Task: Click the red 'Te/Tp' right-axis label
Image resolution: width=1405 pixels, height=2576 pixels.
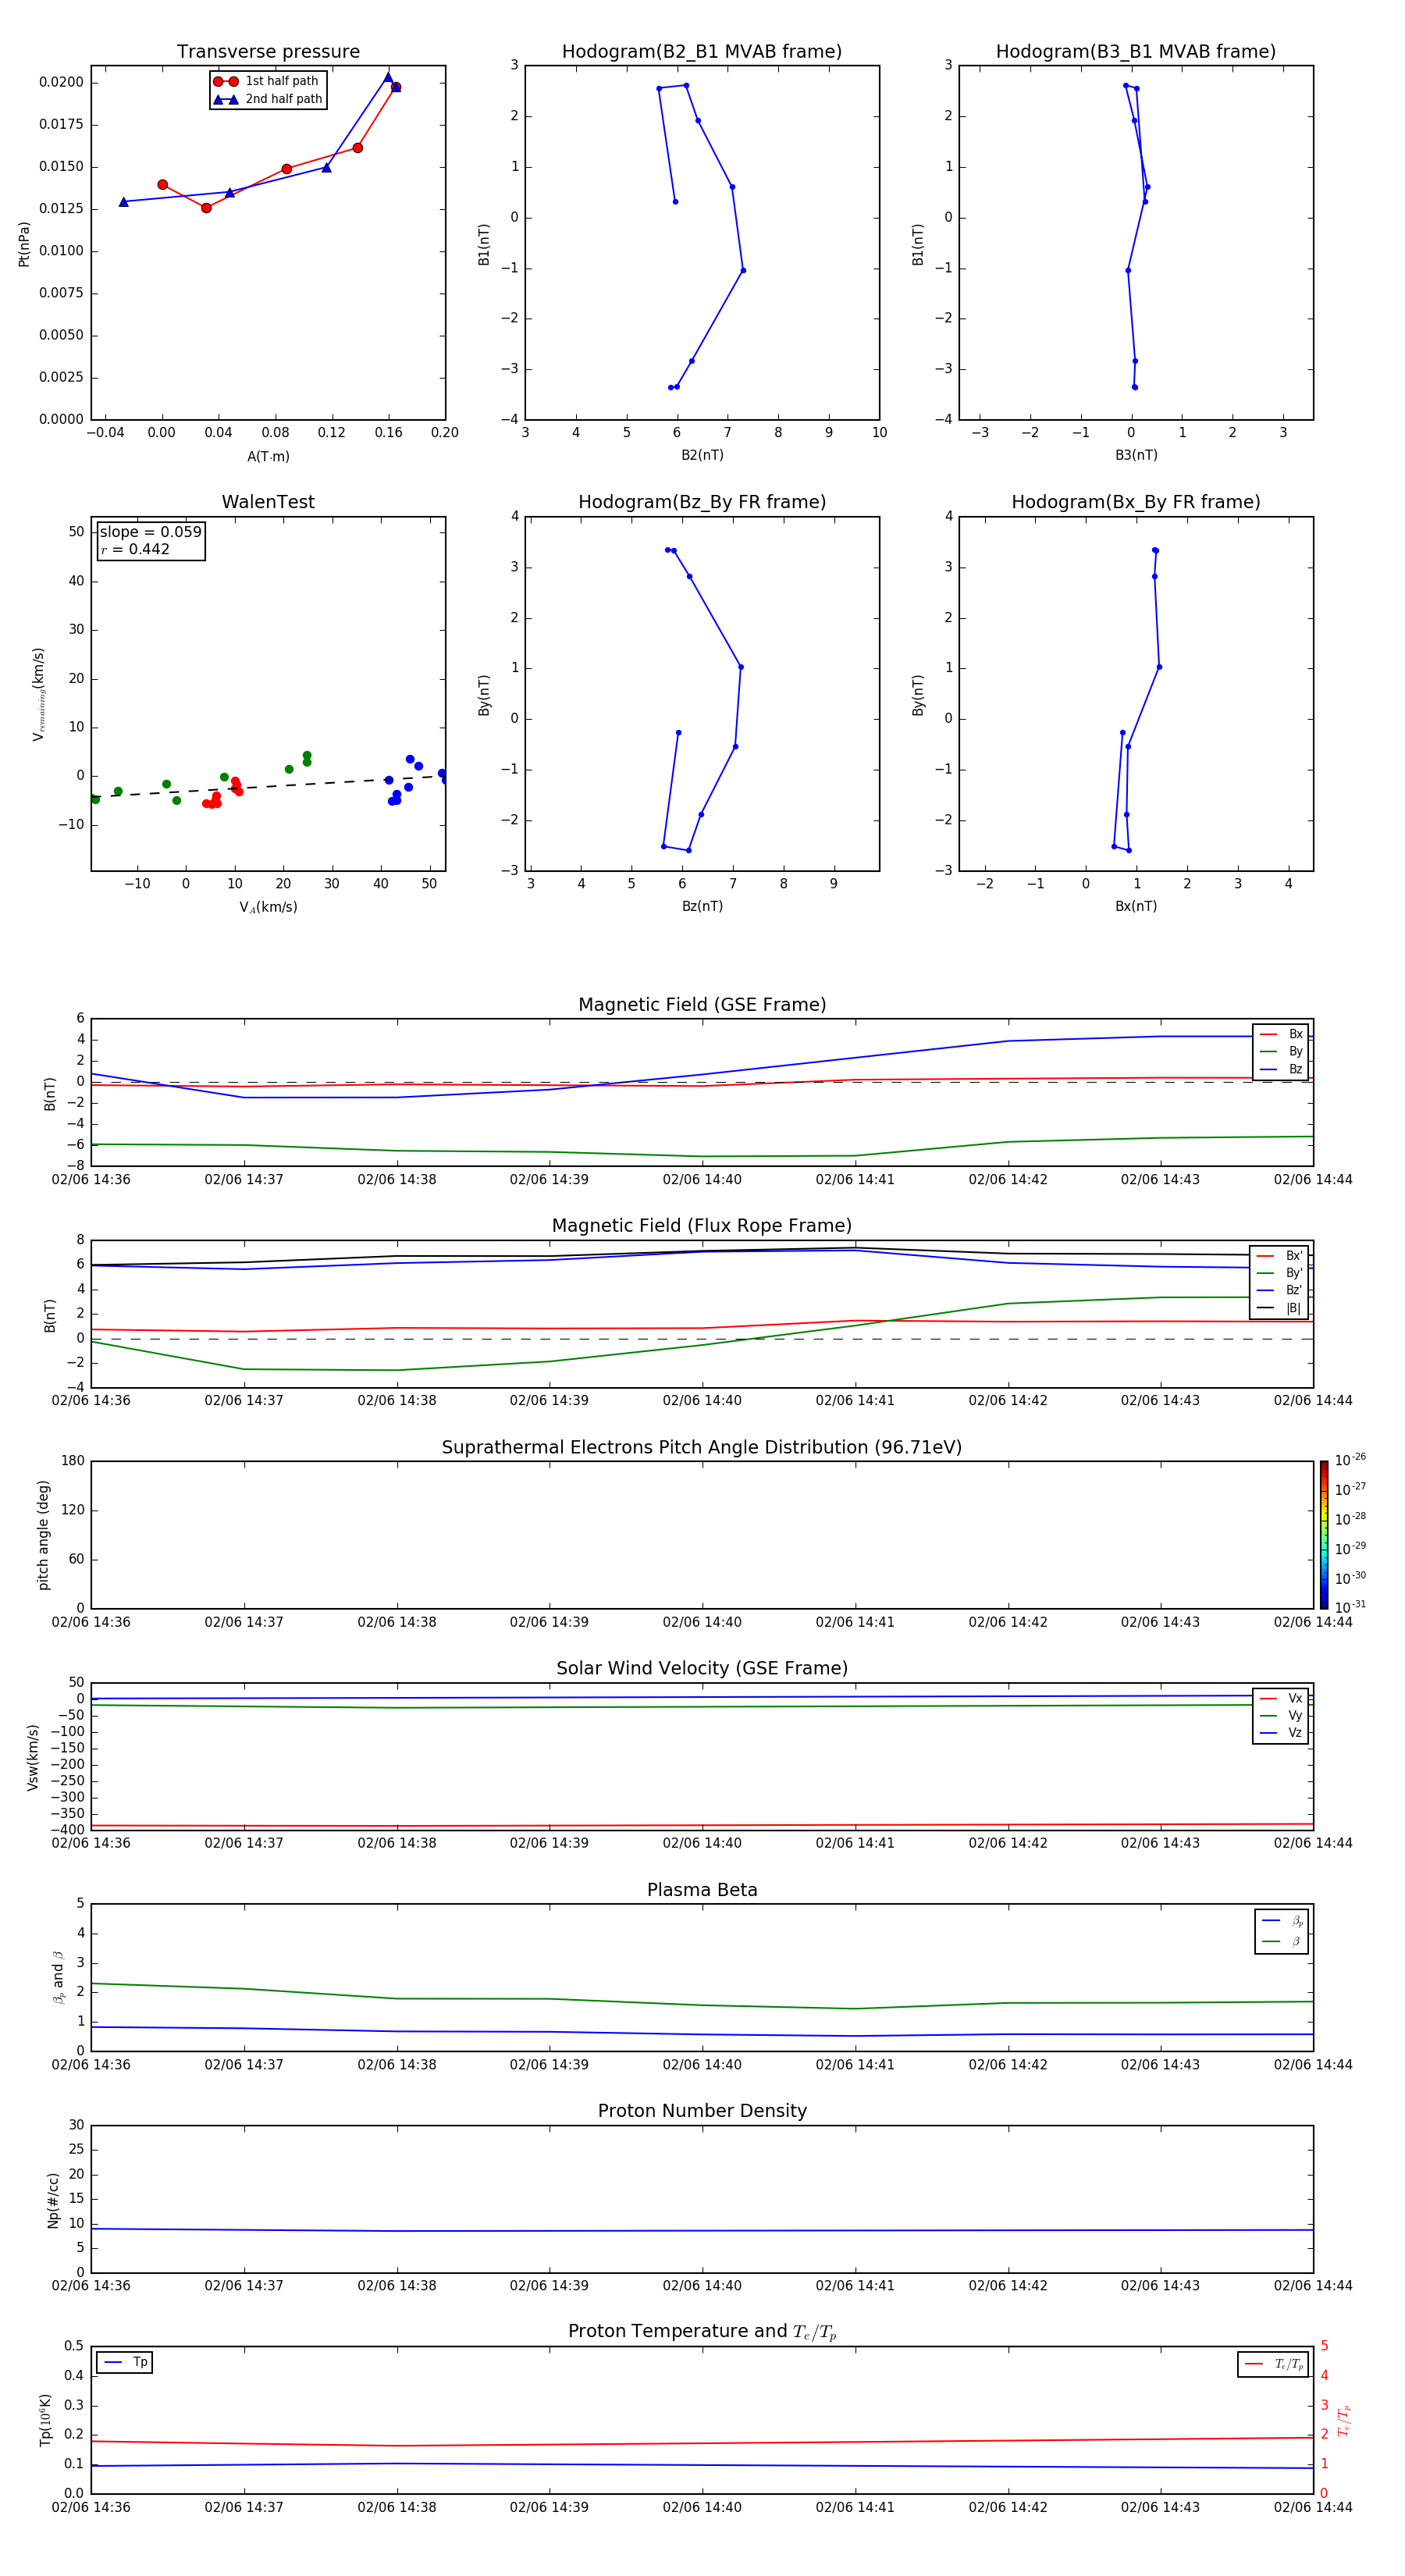Action: [x=1344, y=2421]
